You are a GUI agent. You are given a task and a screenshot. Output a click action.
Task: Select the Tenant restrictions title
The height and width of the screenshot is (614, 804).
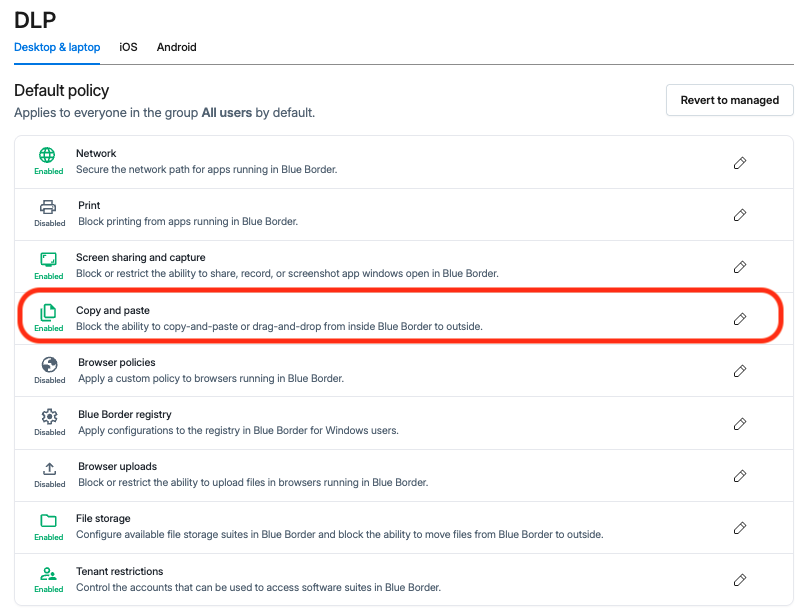coord(119,571)
